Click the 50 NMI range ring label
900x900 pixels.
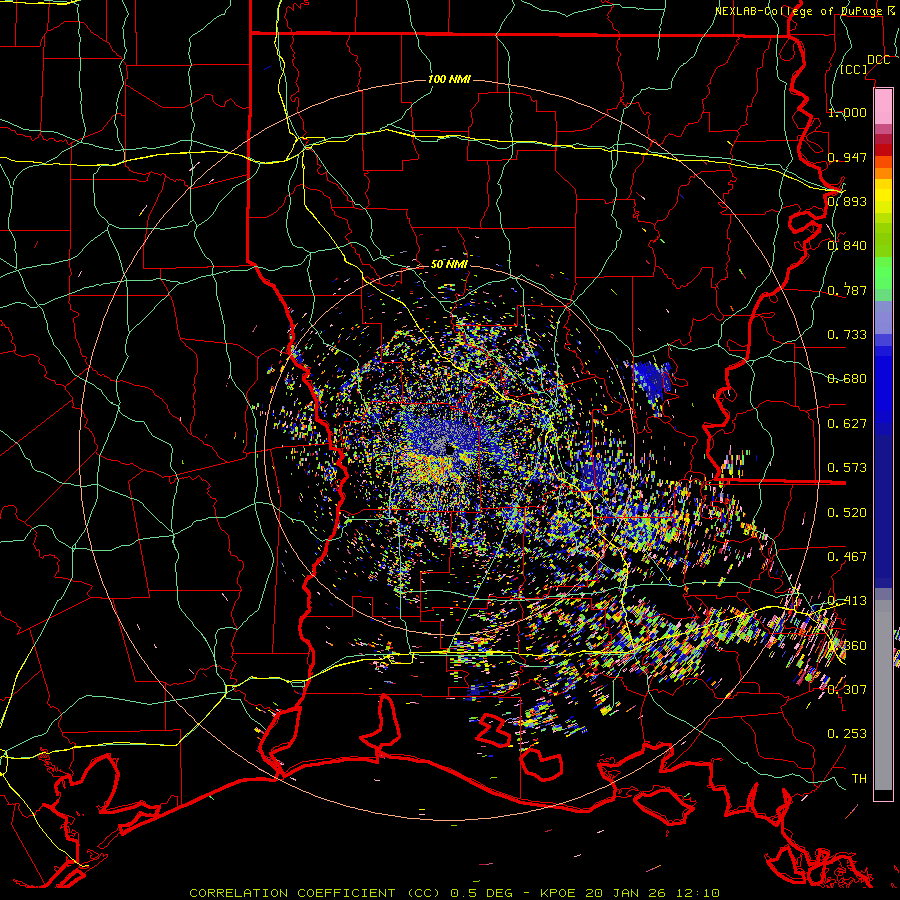coord(449,264)
